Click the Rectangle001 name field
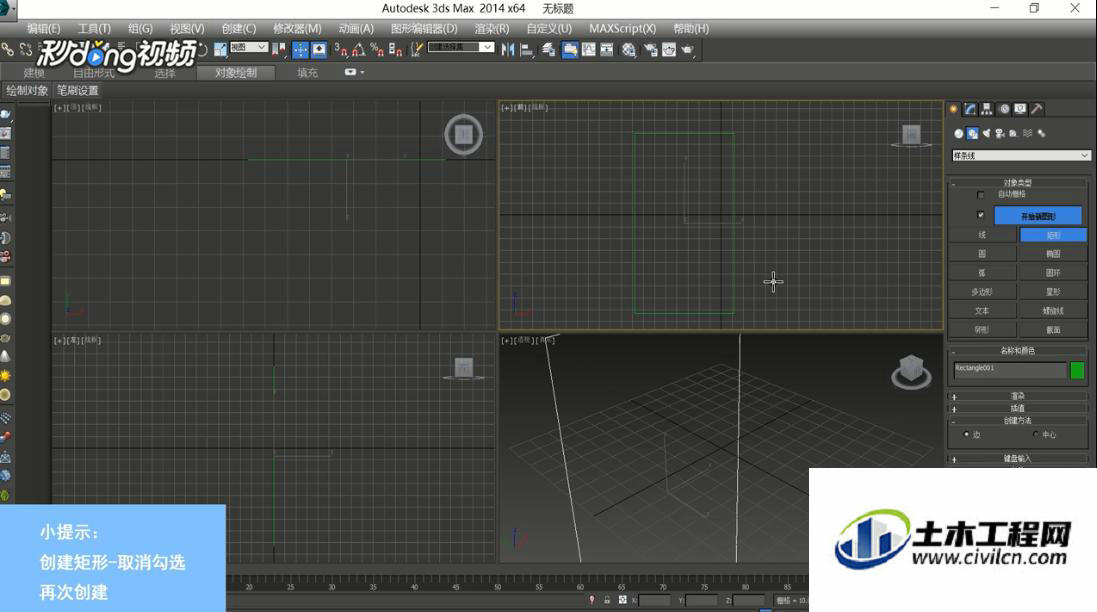 pyautogui.click(x=1010, y=369)
